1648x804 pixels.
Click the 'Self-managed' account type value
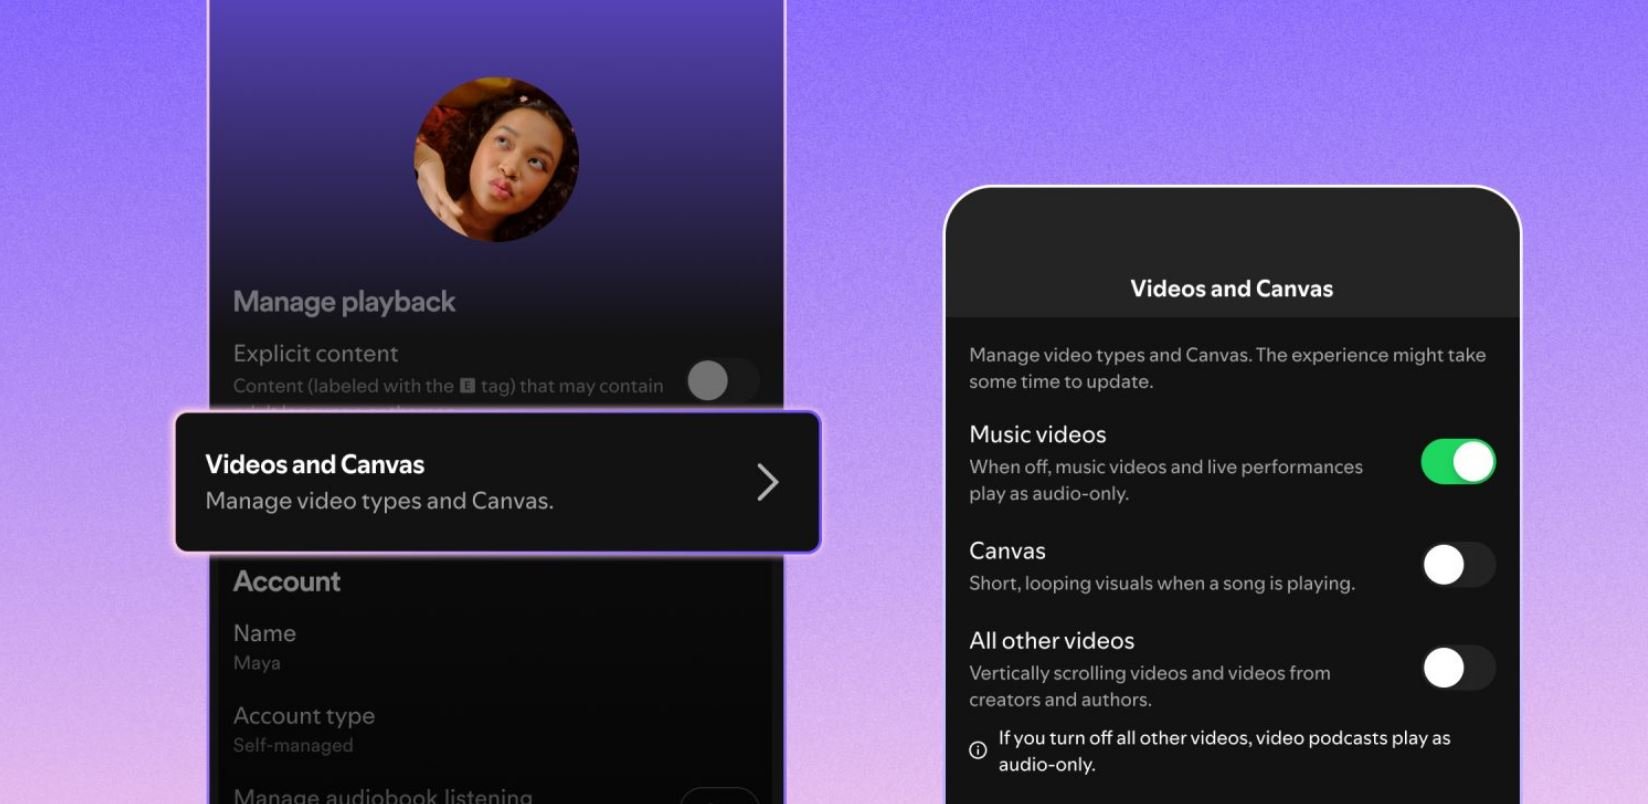[293, 746]
